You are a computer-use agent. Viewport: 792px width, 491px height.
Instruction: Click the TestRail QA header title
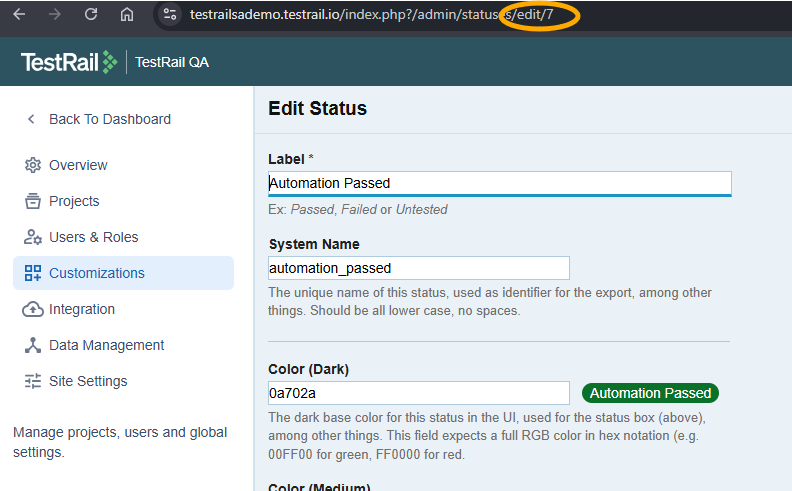pyautogui.click(x=172, y=62)
